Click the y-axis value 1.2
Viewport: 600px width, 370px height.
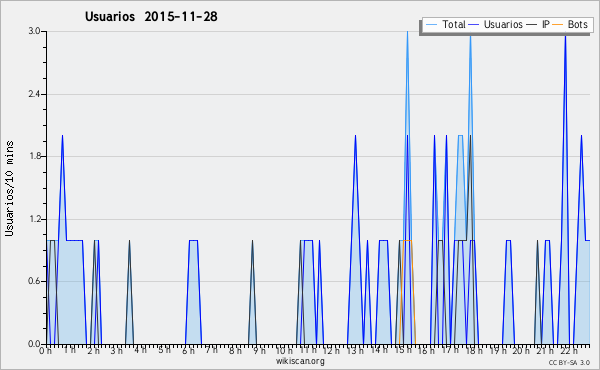click(34, 219)
